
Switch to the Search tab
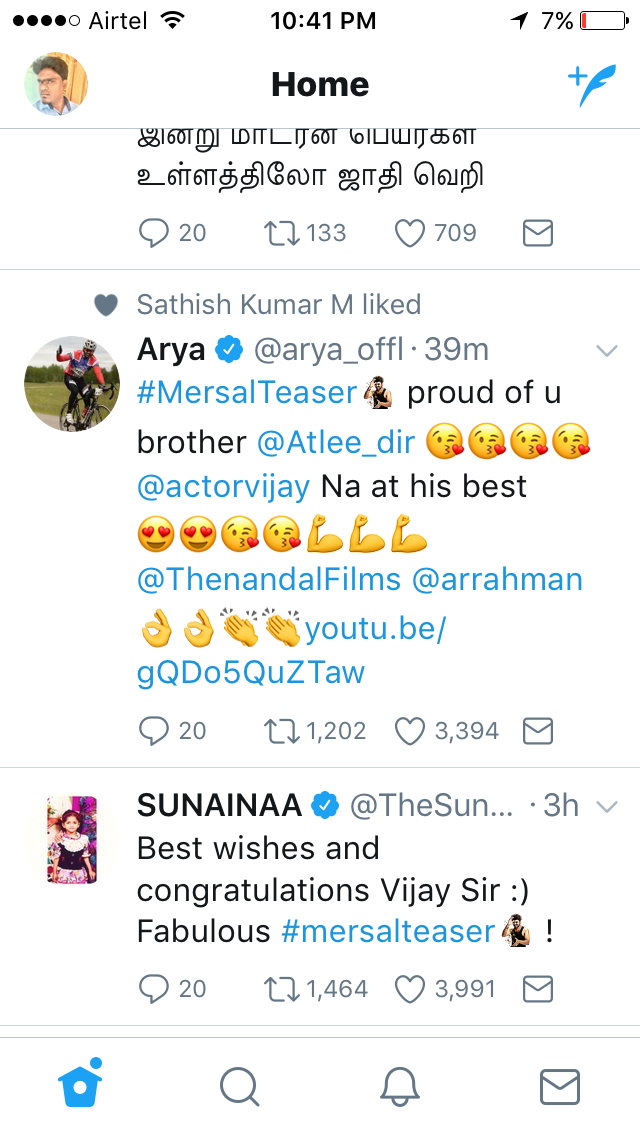239,1086
